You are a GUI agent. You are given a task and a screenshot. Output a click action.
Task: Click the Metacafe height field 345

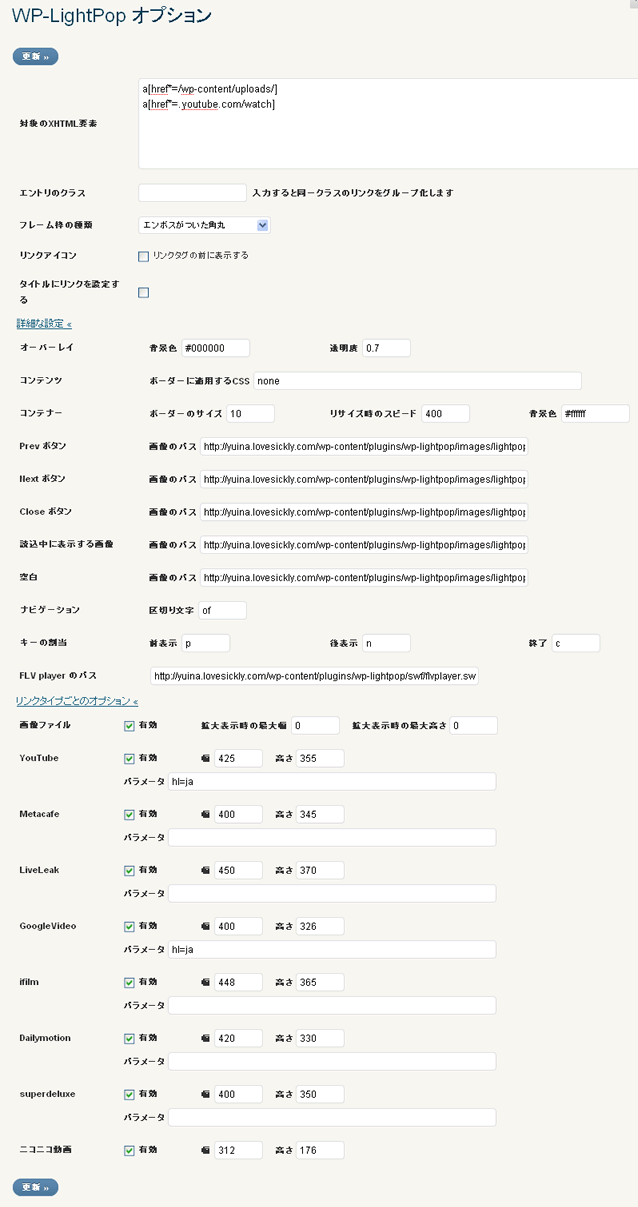pos(320,814)
